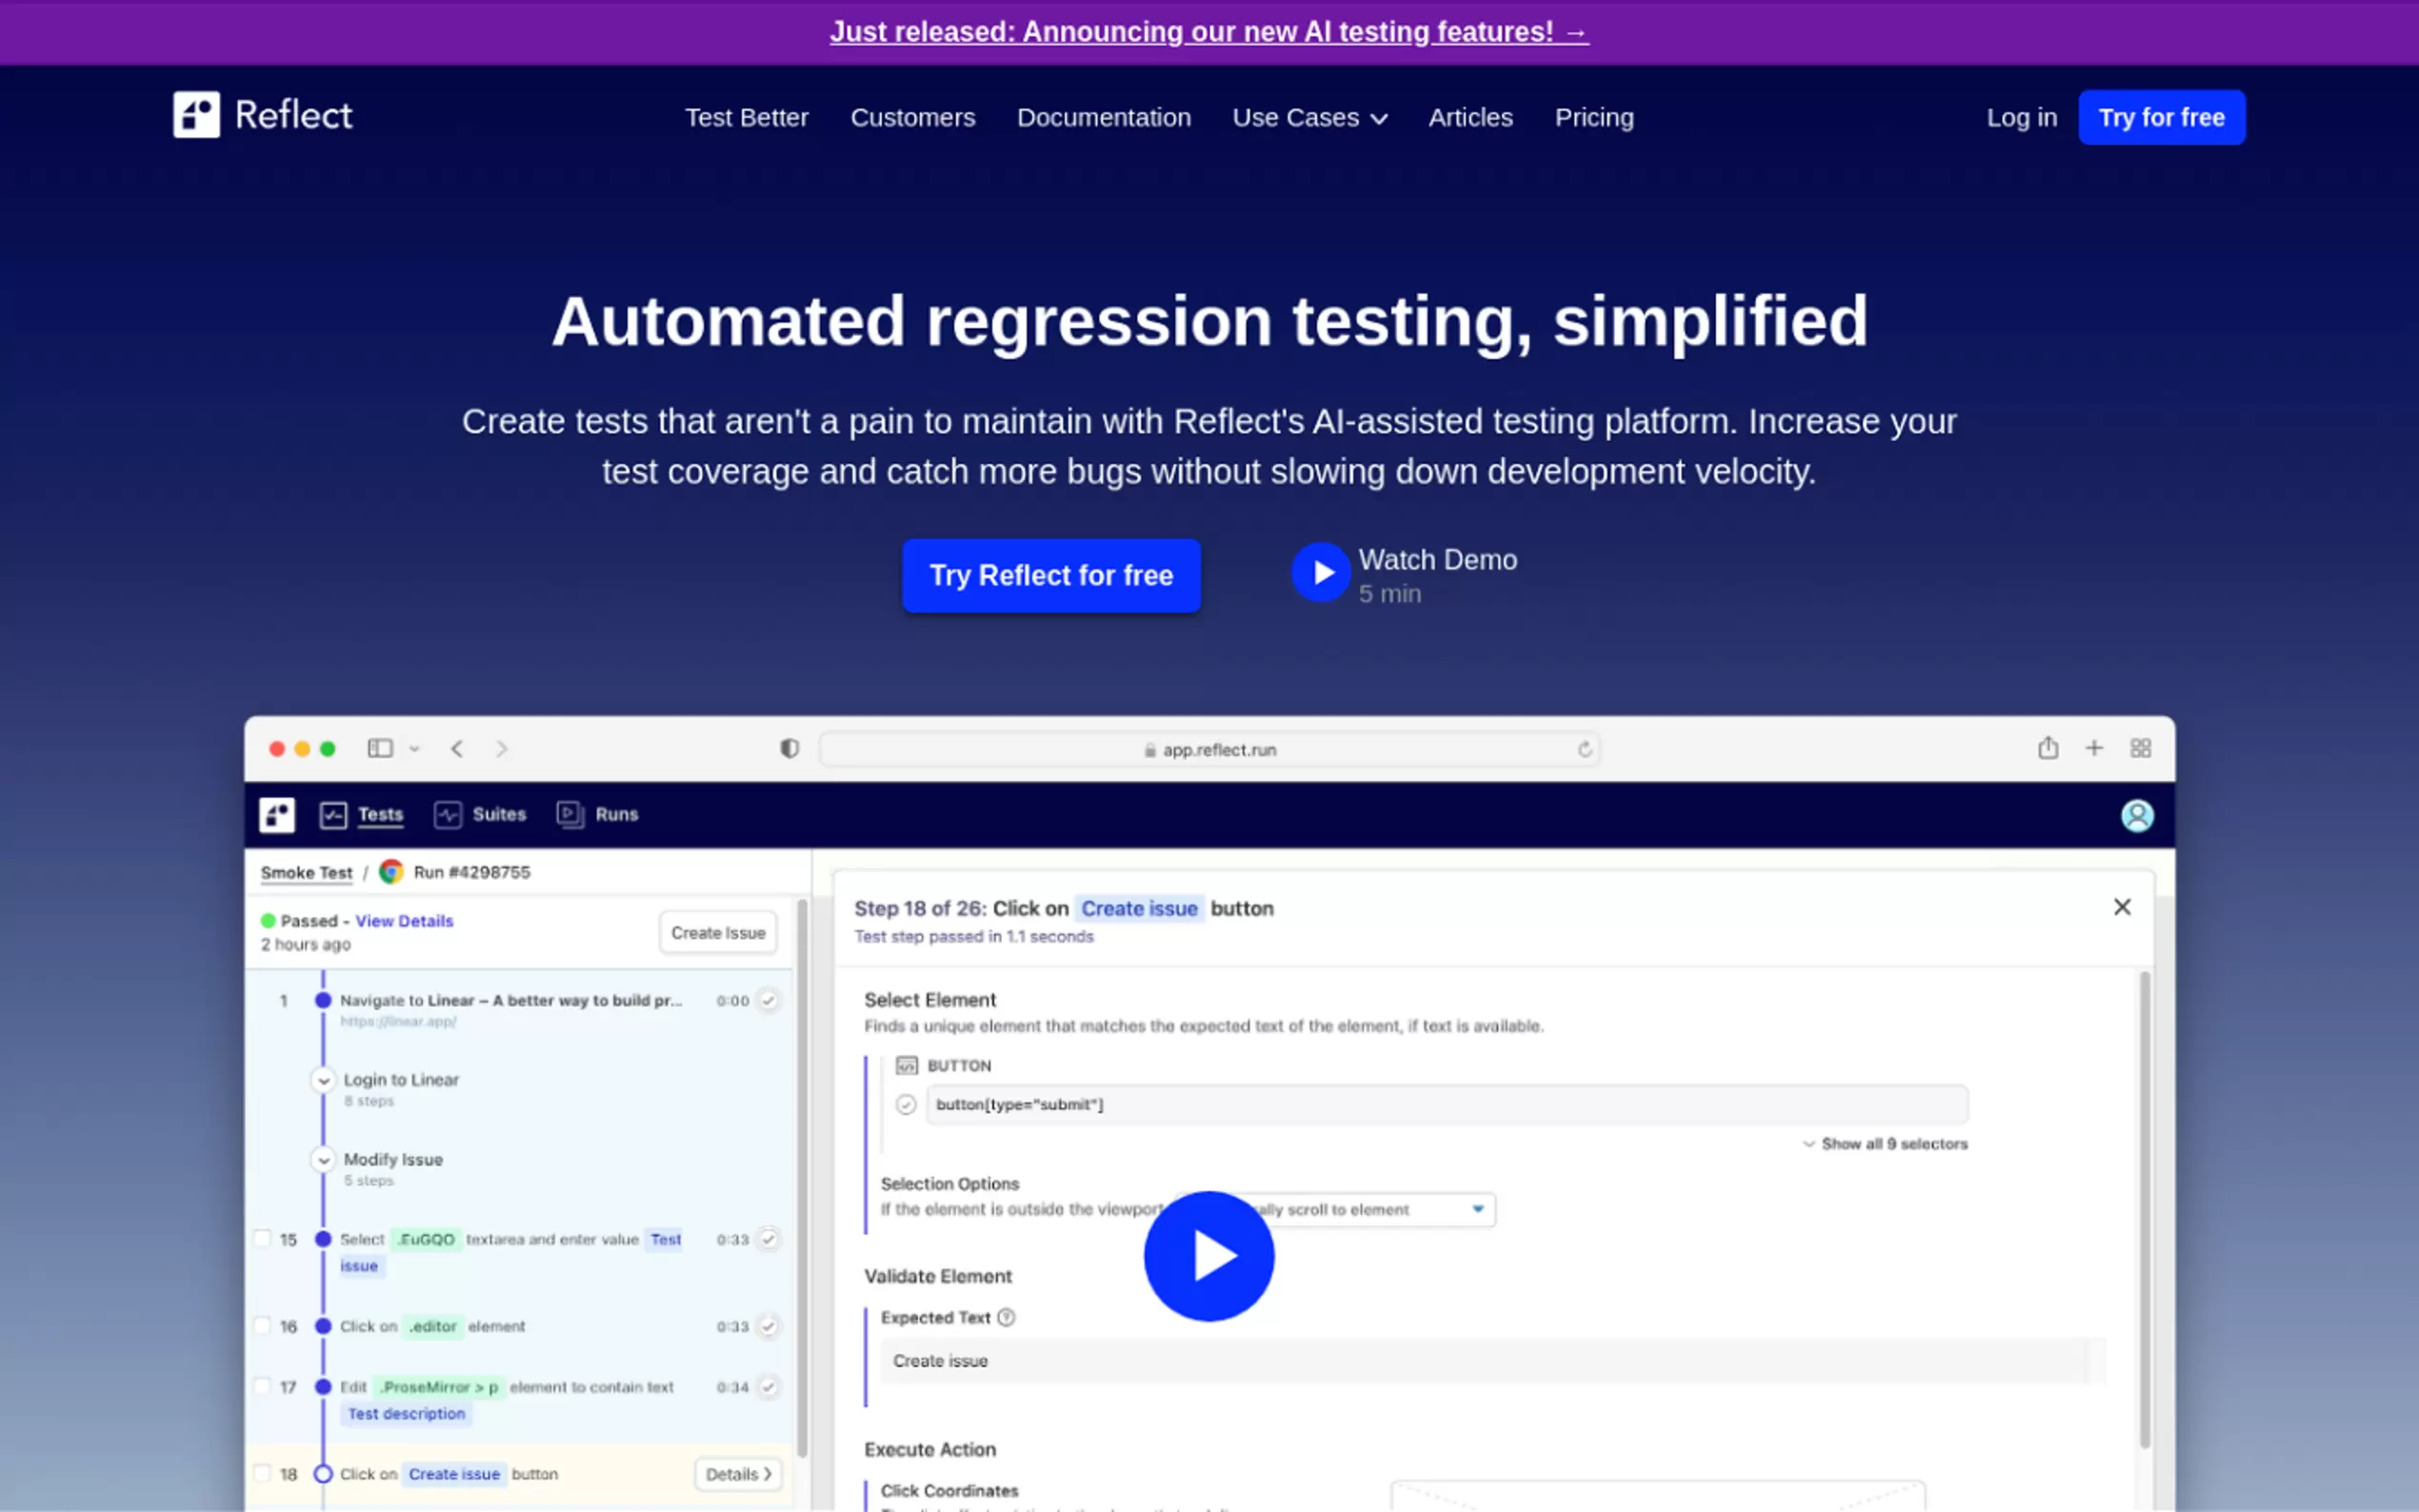
Task: Open the Pricing page from navigation
Action: [1593, 118]
